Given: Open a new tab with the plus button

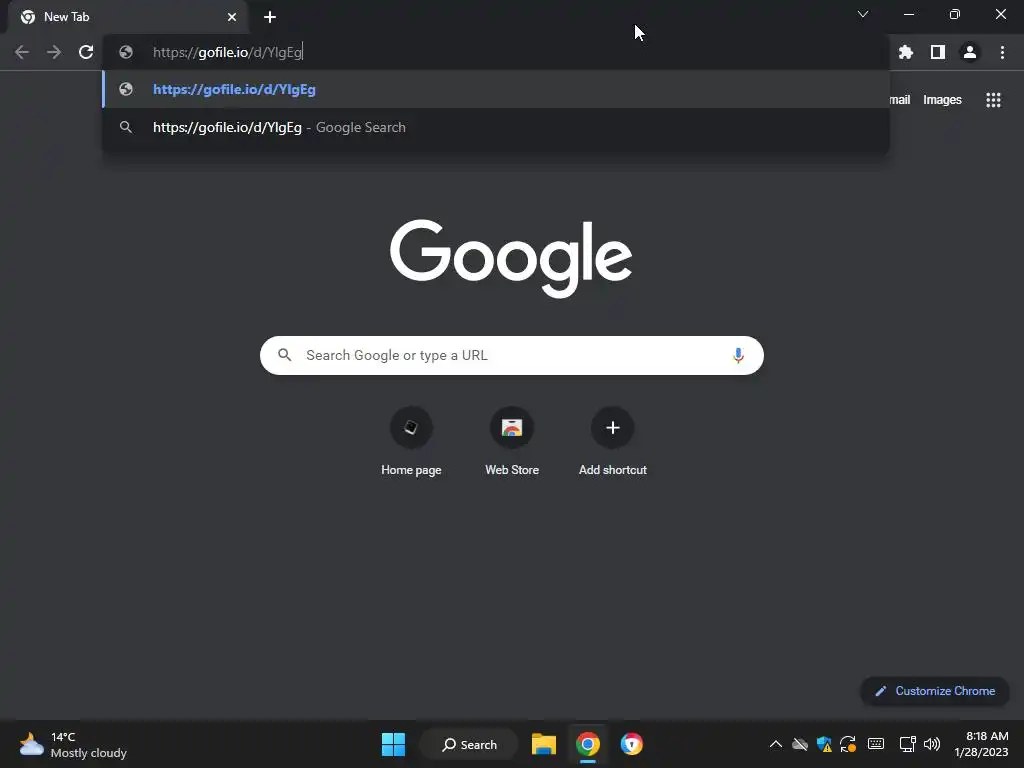Looking at the screenshot, I should 270,17.
